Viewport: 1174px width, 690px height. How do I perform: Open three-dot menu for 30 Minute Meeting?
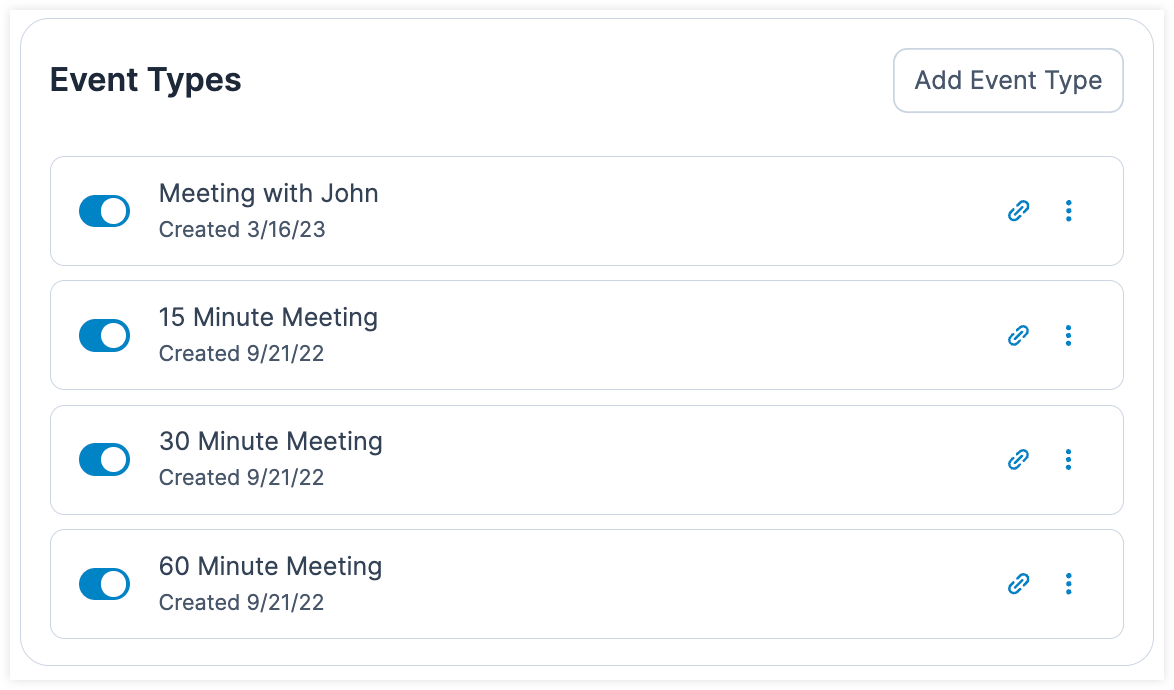click(x=1068, y=460)
